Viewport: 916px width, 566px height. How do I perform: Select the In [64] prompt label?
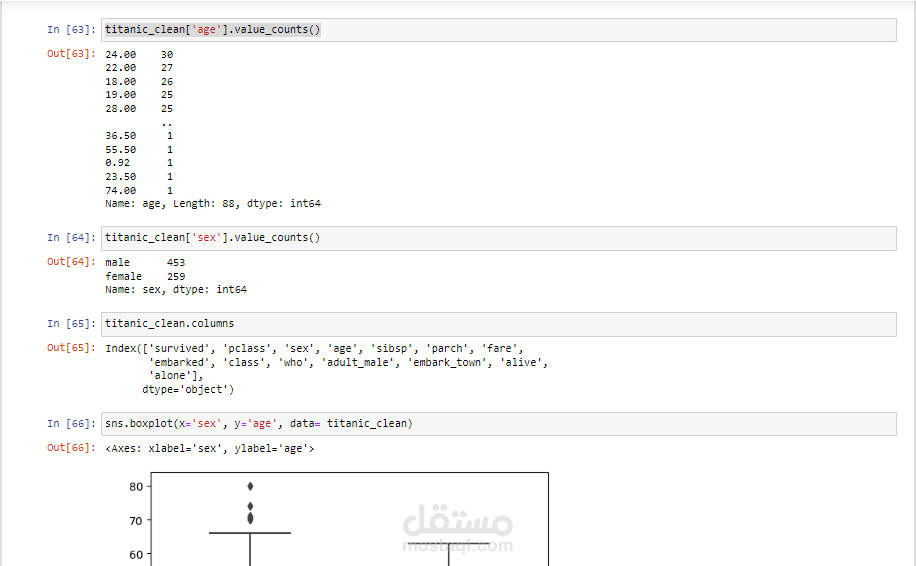[x=71, y=238]
